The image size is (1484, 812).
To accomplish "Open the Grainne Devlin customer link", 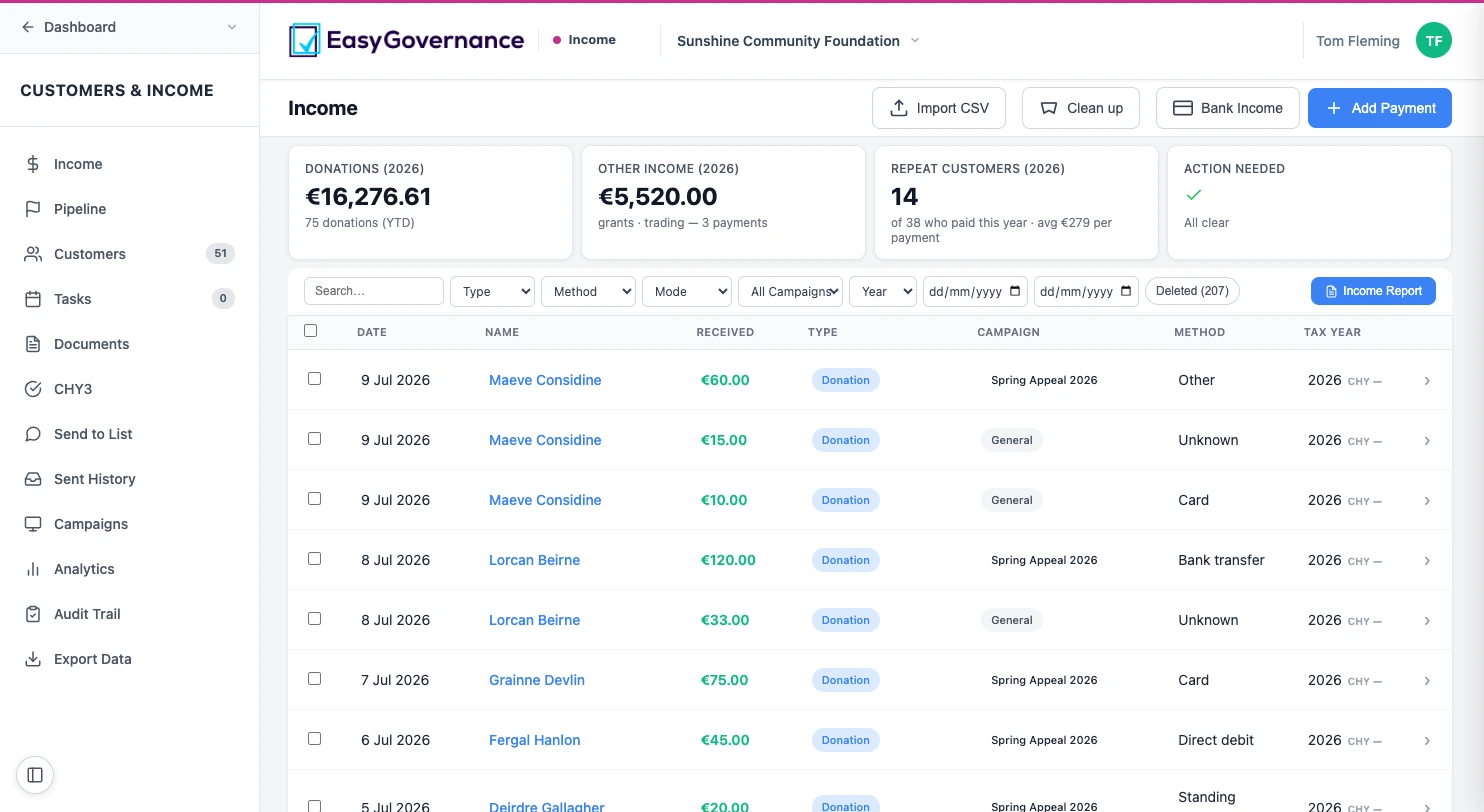I will pos(537,680).
